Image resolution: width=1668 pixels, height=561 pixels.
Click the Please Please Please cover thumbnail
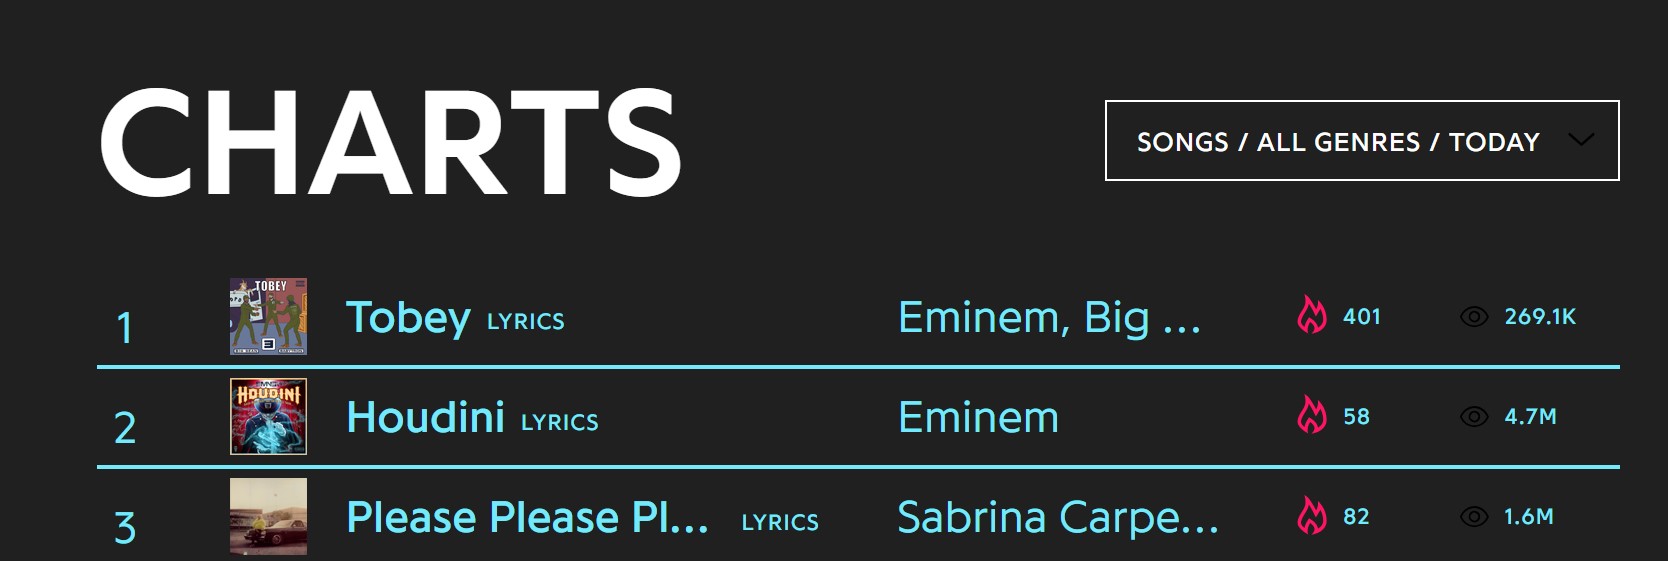point(268,516)
